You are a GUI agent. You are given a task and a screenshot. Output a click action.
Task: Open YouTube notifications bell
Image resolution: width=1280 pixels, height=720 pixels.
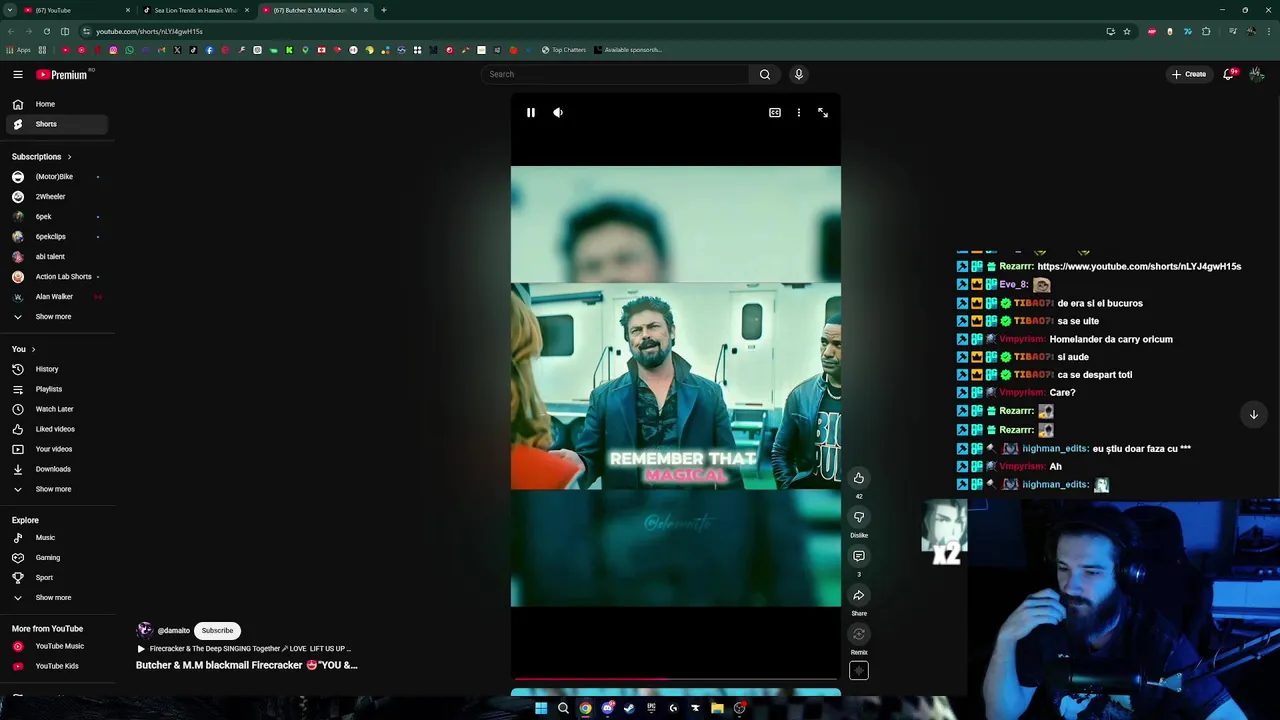tap(1229, 74)
